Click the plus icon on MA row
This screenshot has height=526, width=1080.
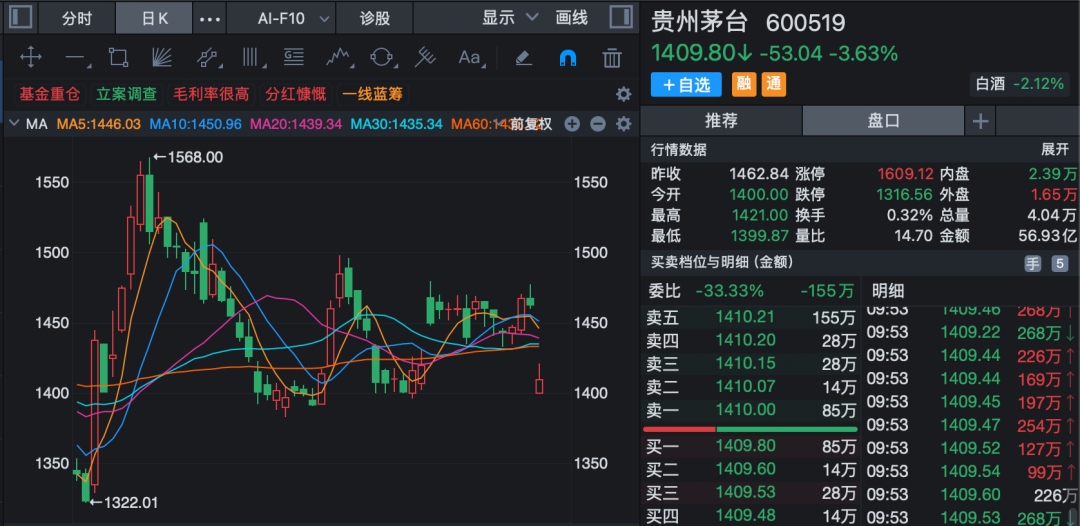[x=572, y=124]
